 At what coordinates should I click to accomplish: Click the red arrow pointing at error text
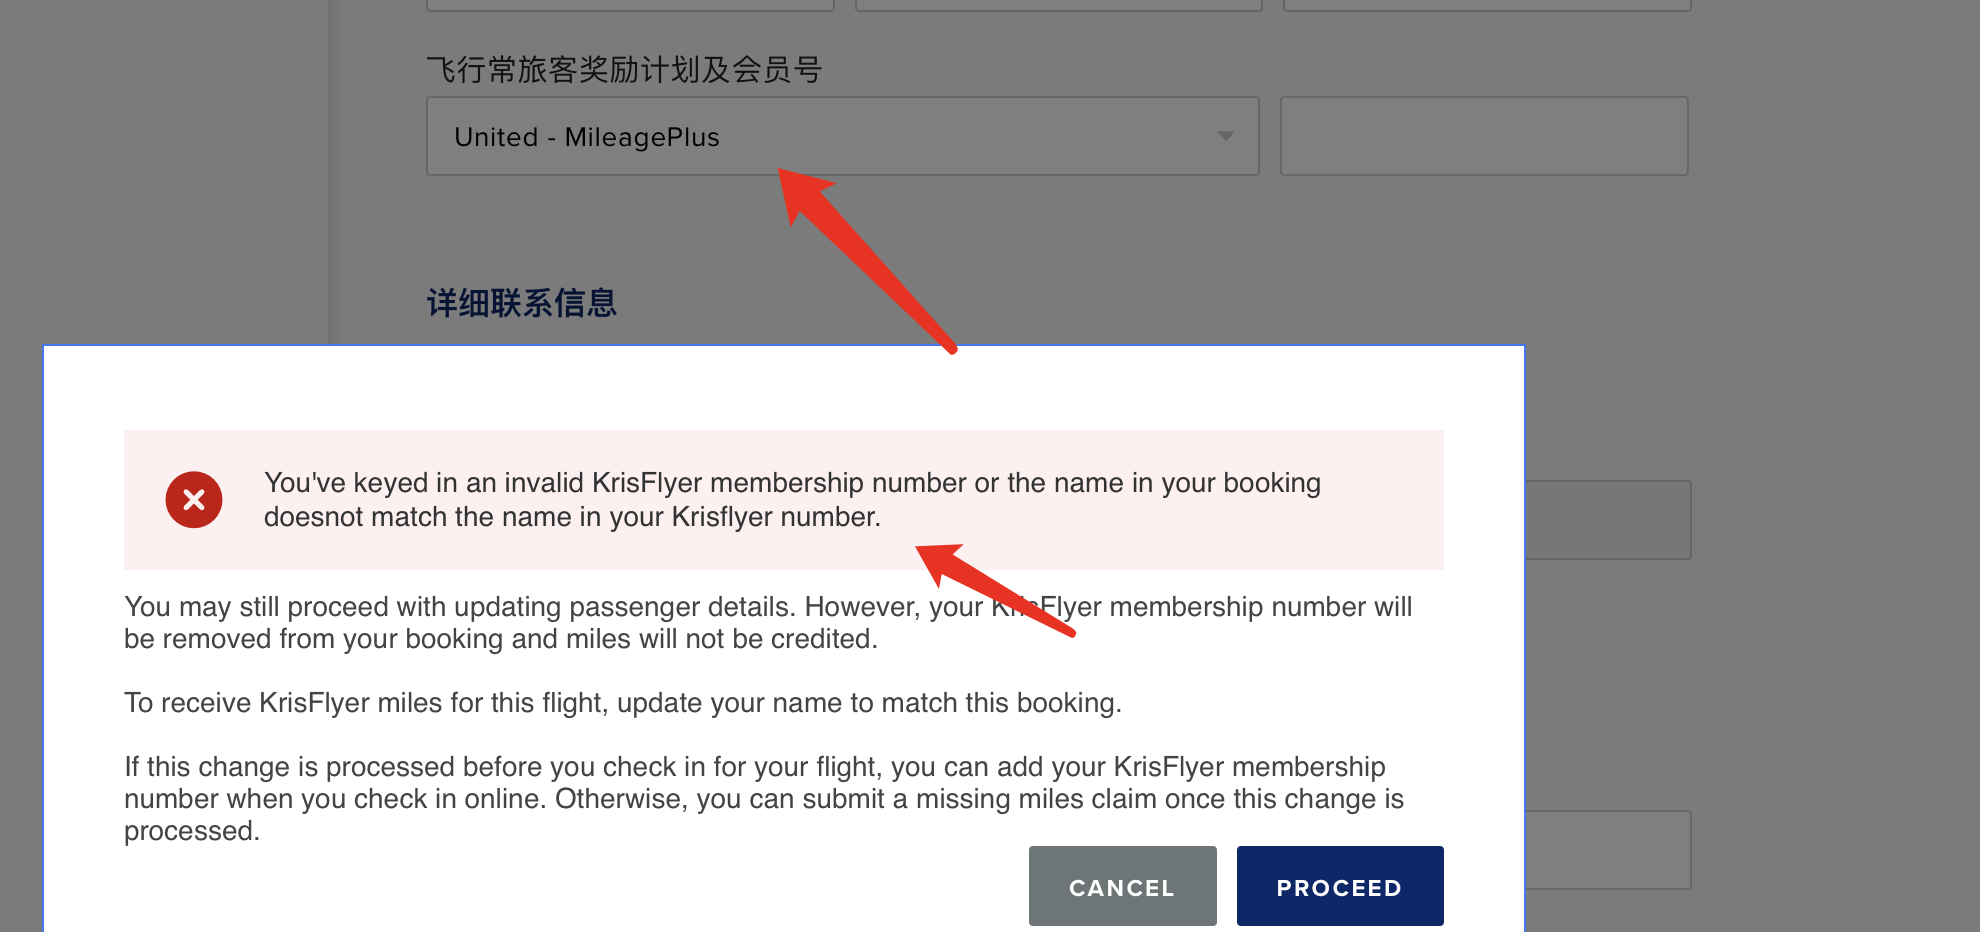(995, 590)
